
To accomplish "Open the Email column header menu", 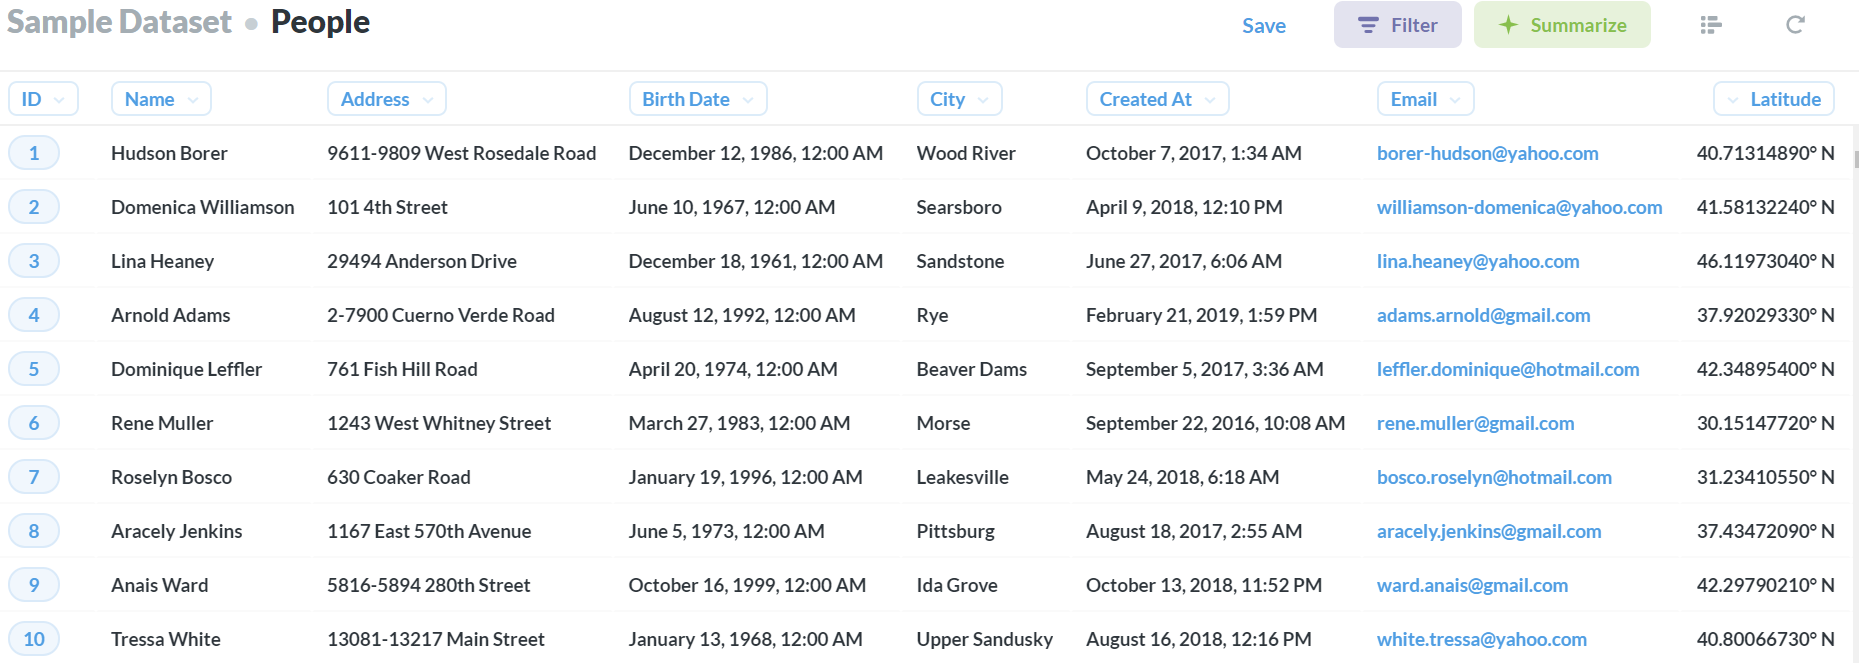I will point(1425,99).
